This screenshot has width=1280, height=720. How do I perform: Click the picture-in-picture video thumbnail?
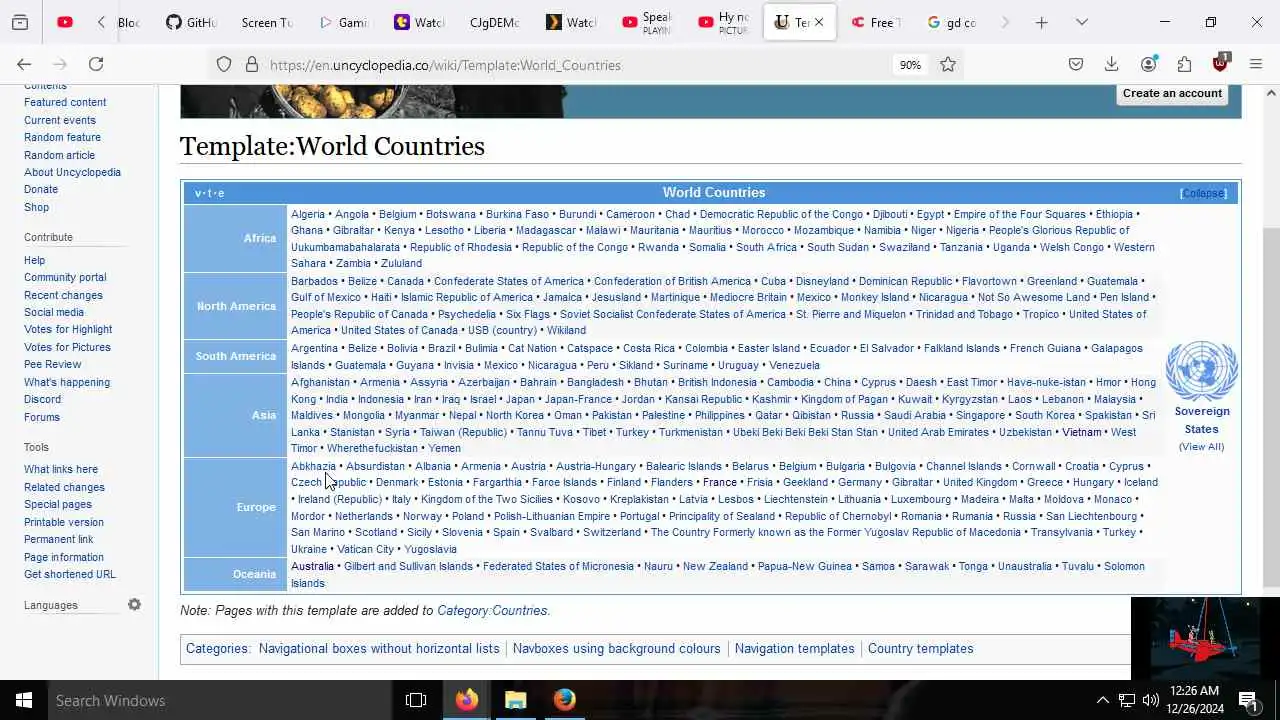pos(1205,638)
